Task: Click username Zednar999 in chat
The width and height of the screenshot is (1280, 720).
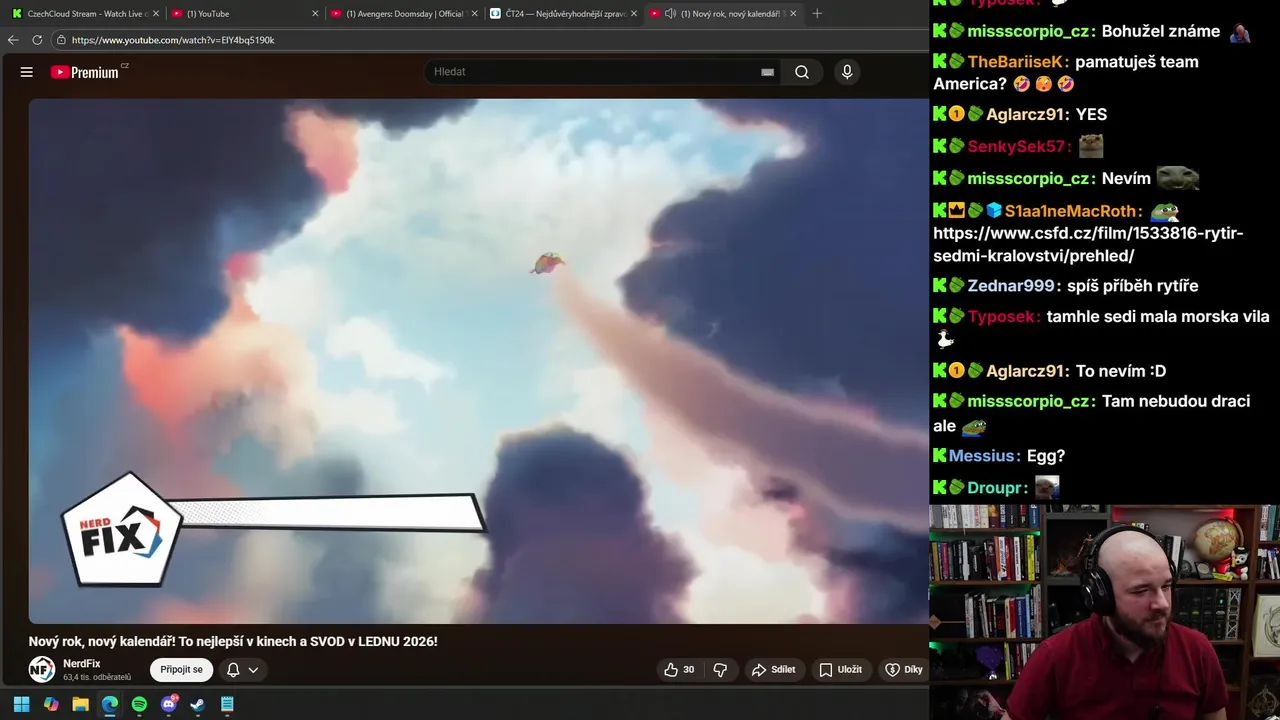Action: click(1011, 286)
